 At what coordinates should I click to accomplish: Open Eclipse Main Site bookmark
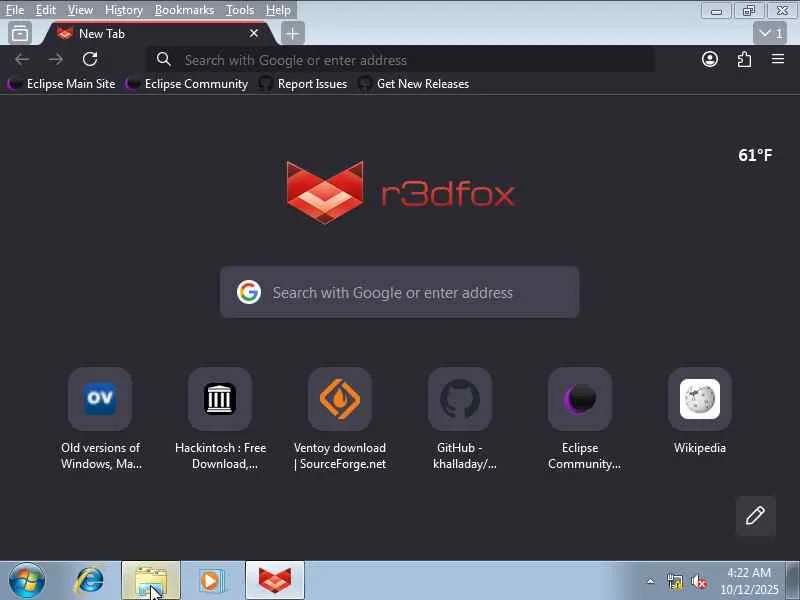pyautogui.click(x=61, y=84)
